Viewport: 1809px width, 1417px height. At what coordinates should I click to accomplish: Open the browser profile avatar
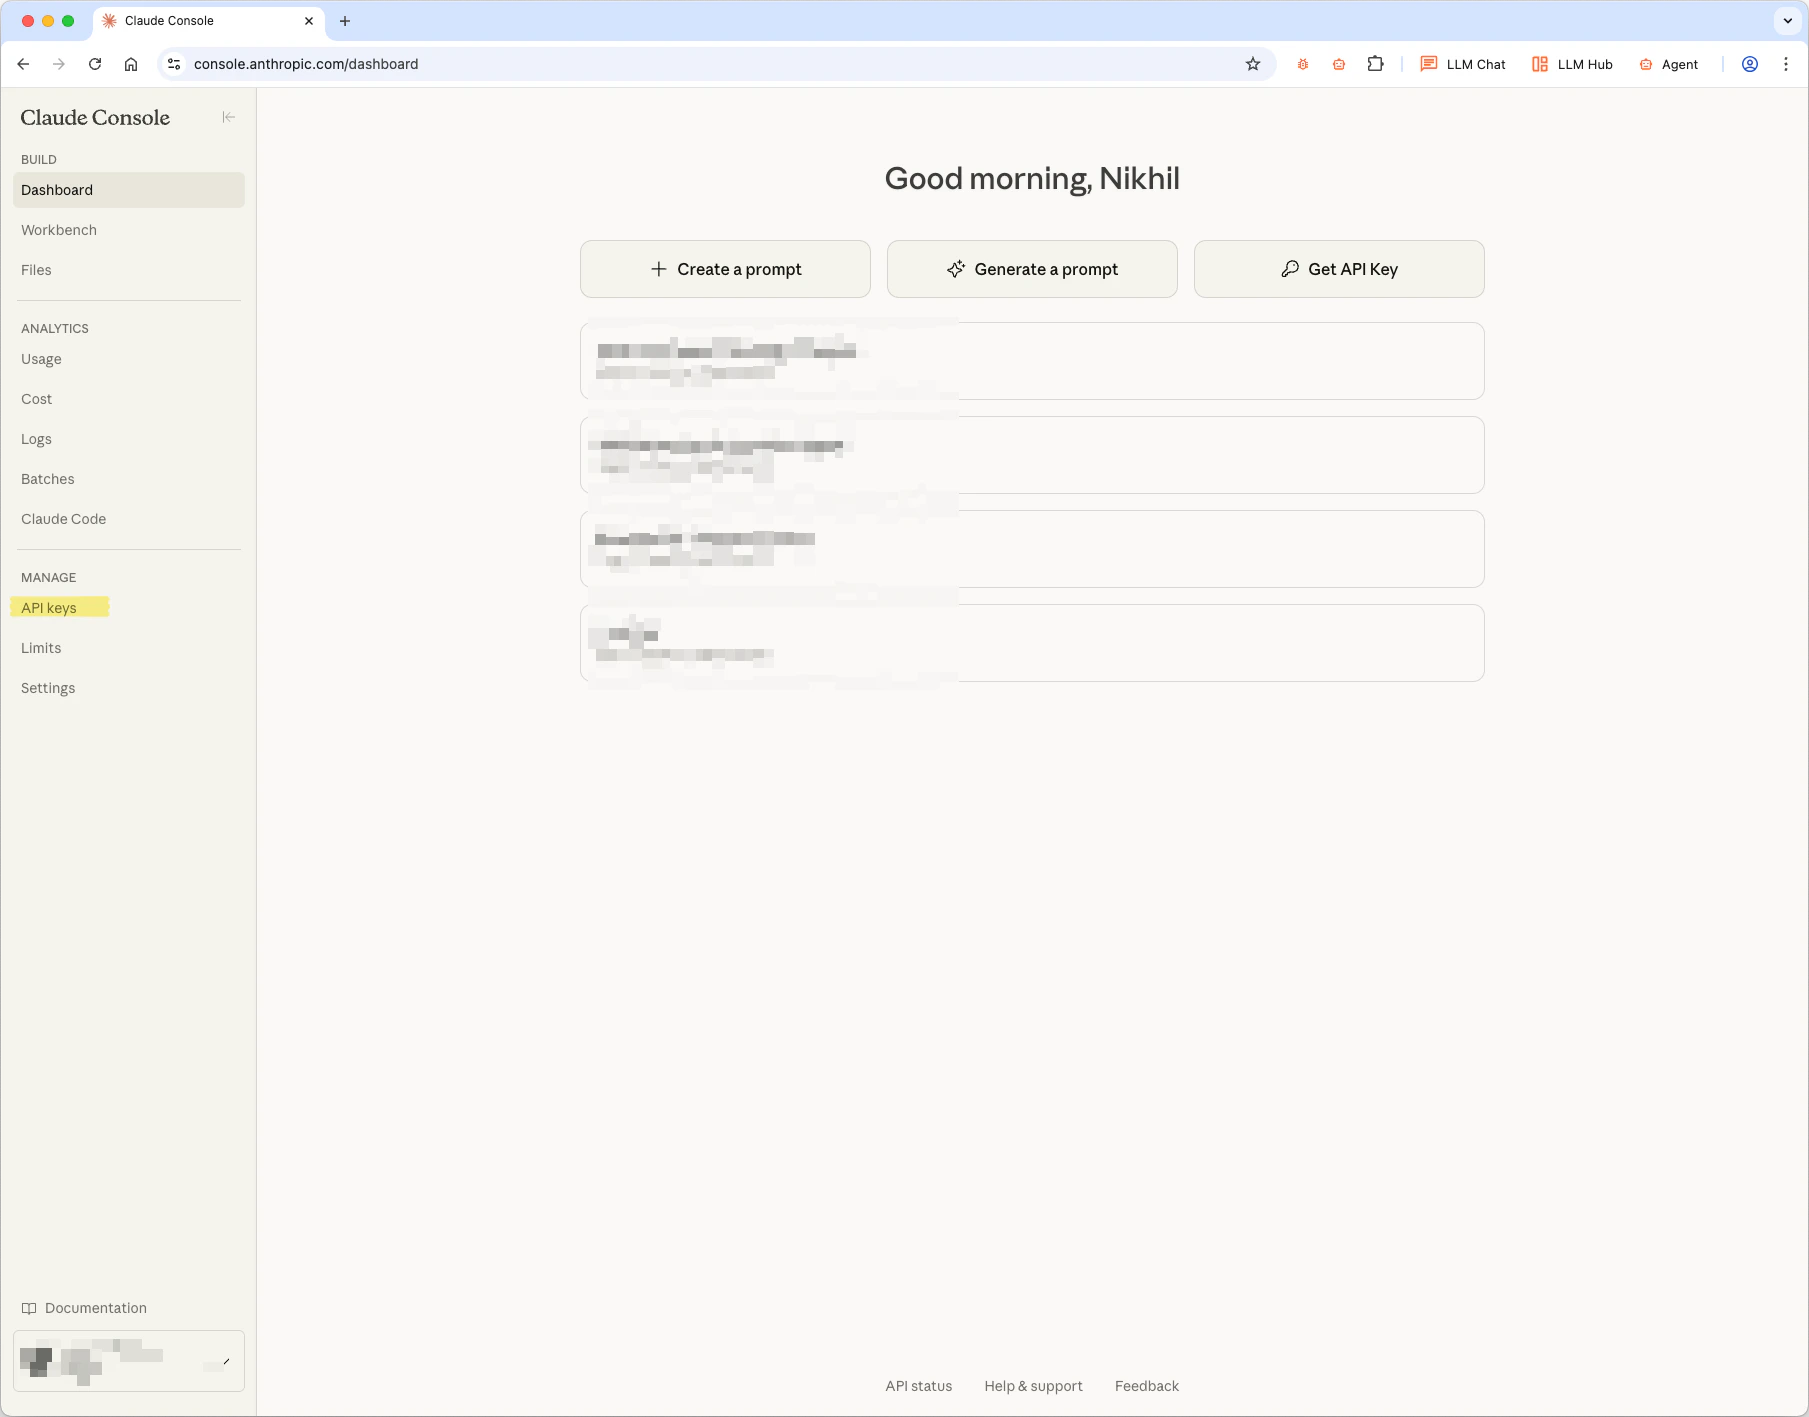point(1749,63)
